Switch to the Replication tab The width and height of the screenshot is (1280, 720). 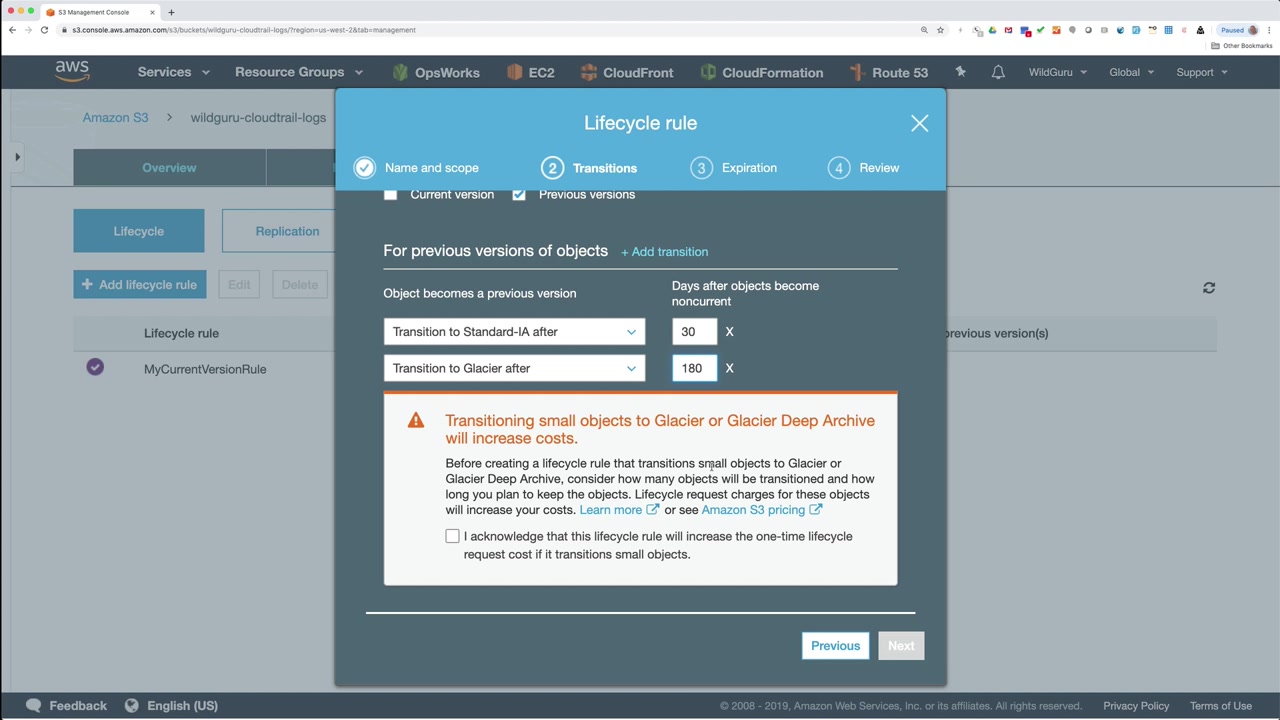point(287,231)
